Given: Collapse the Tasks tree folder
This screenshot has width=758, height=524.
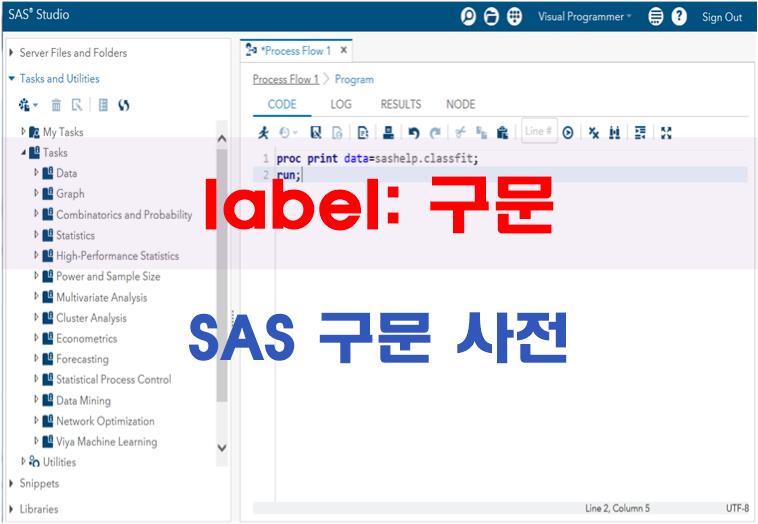Looking at the screenshot, I should (24, 152).
